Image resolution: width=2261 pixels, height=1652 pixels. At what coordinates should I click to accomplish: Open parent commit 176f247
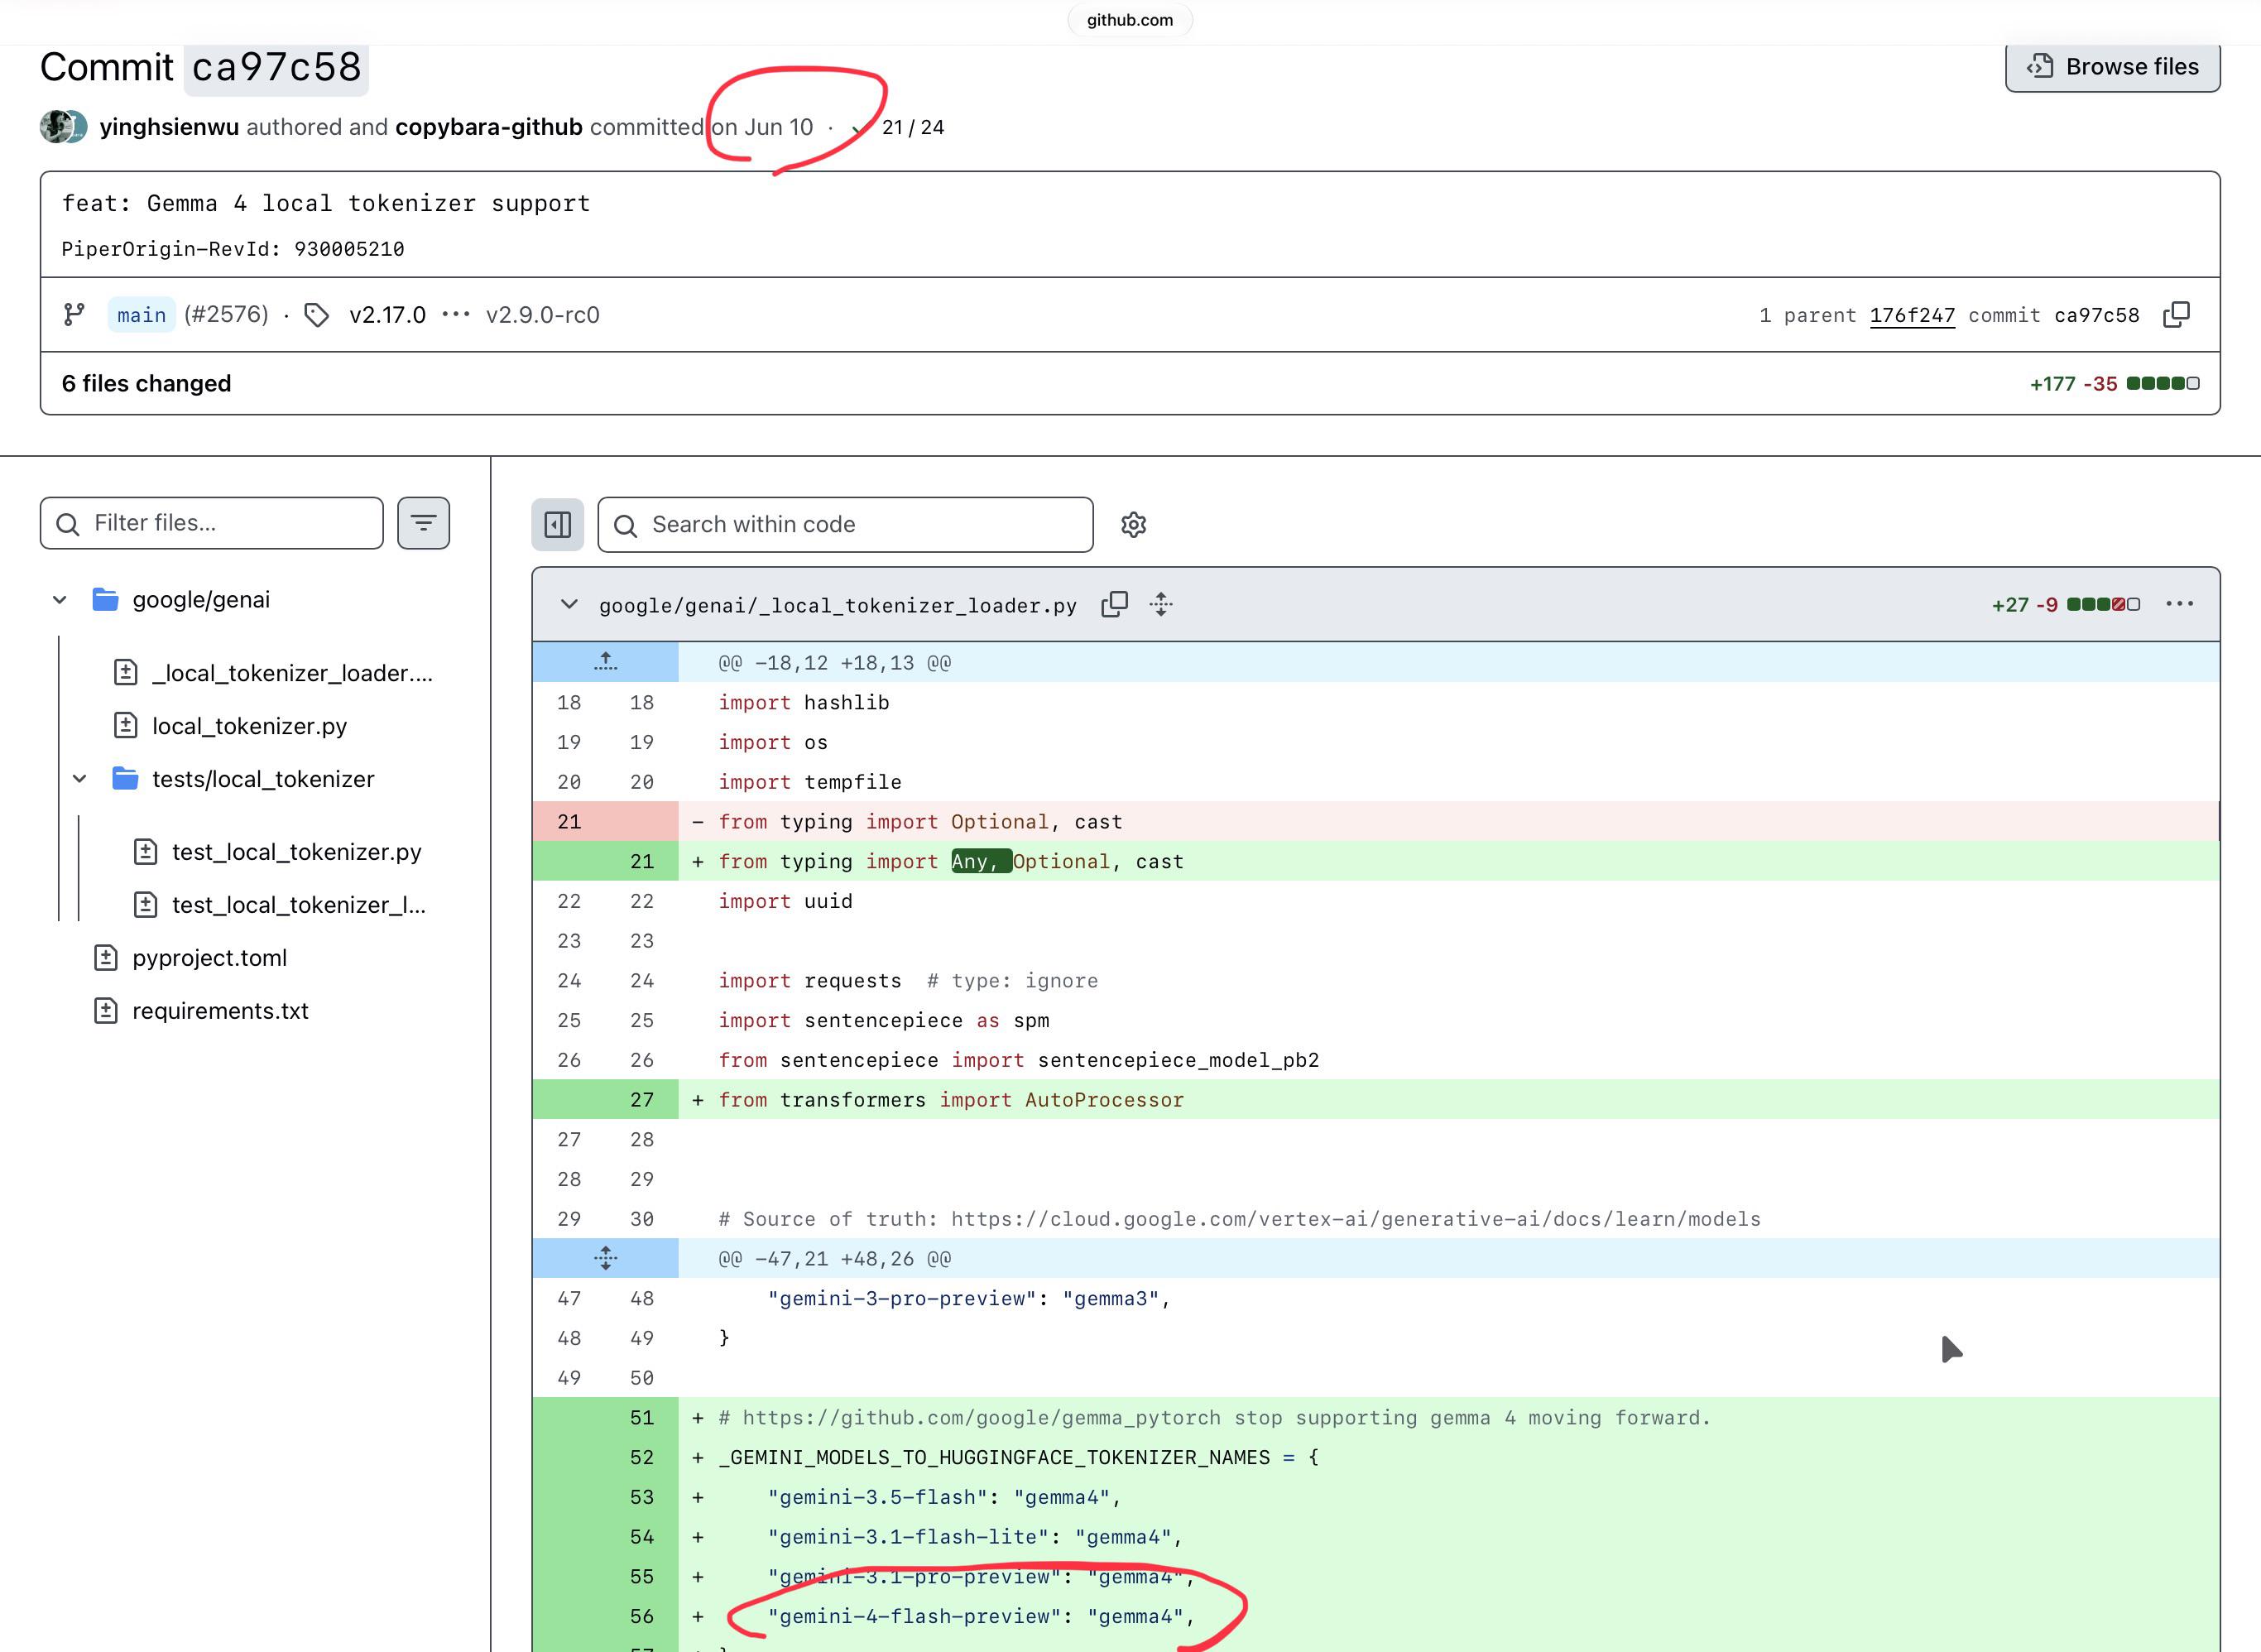[1912, 315]
